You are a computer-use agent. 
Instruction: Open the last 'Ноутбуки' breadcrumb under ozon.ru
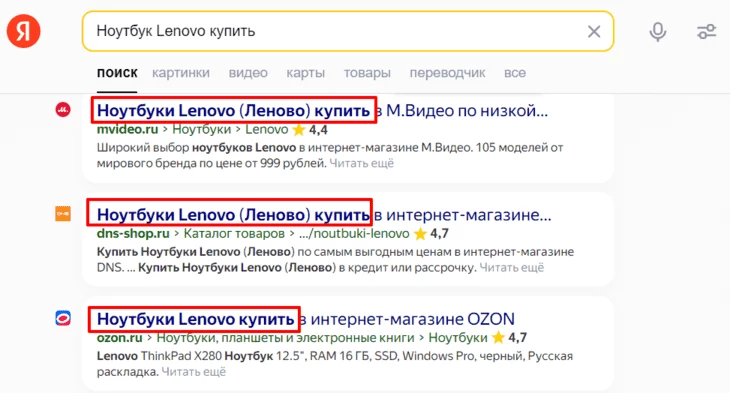coord(458,338)
